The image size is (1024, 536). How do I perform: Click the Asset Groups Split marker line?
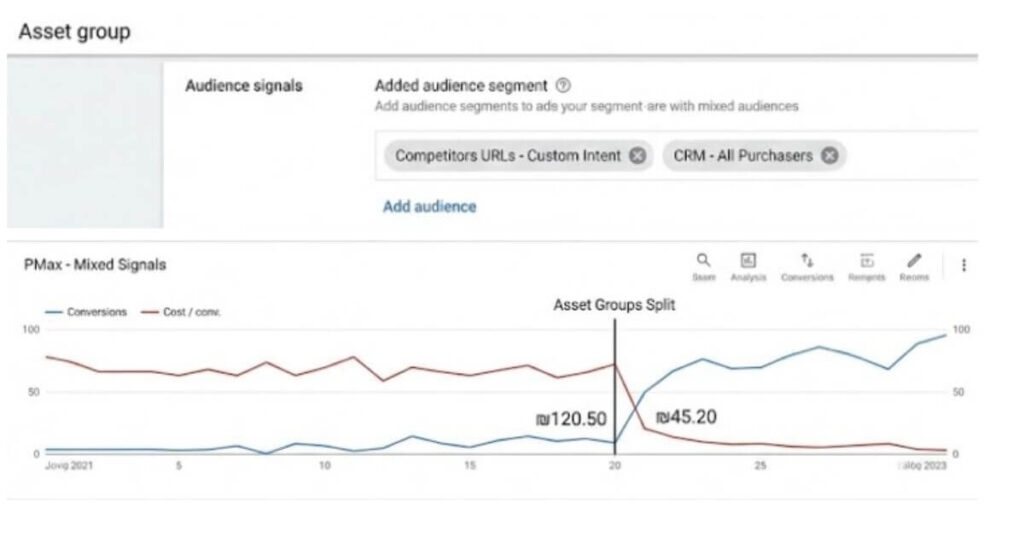[614, 380]
